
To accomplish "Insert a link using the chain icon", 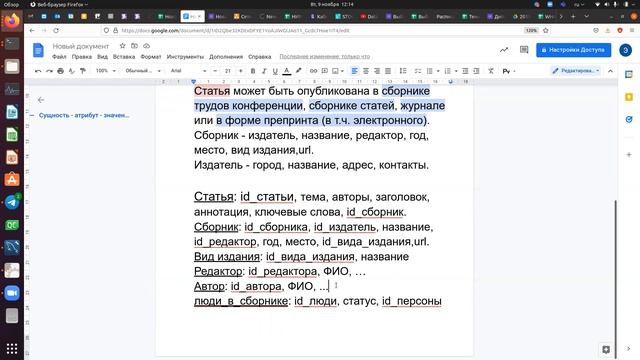I will pos(313,71).
